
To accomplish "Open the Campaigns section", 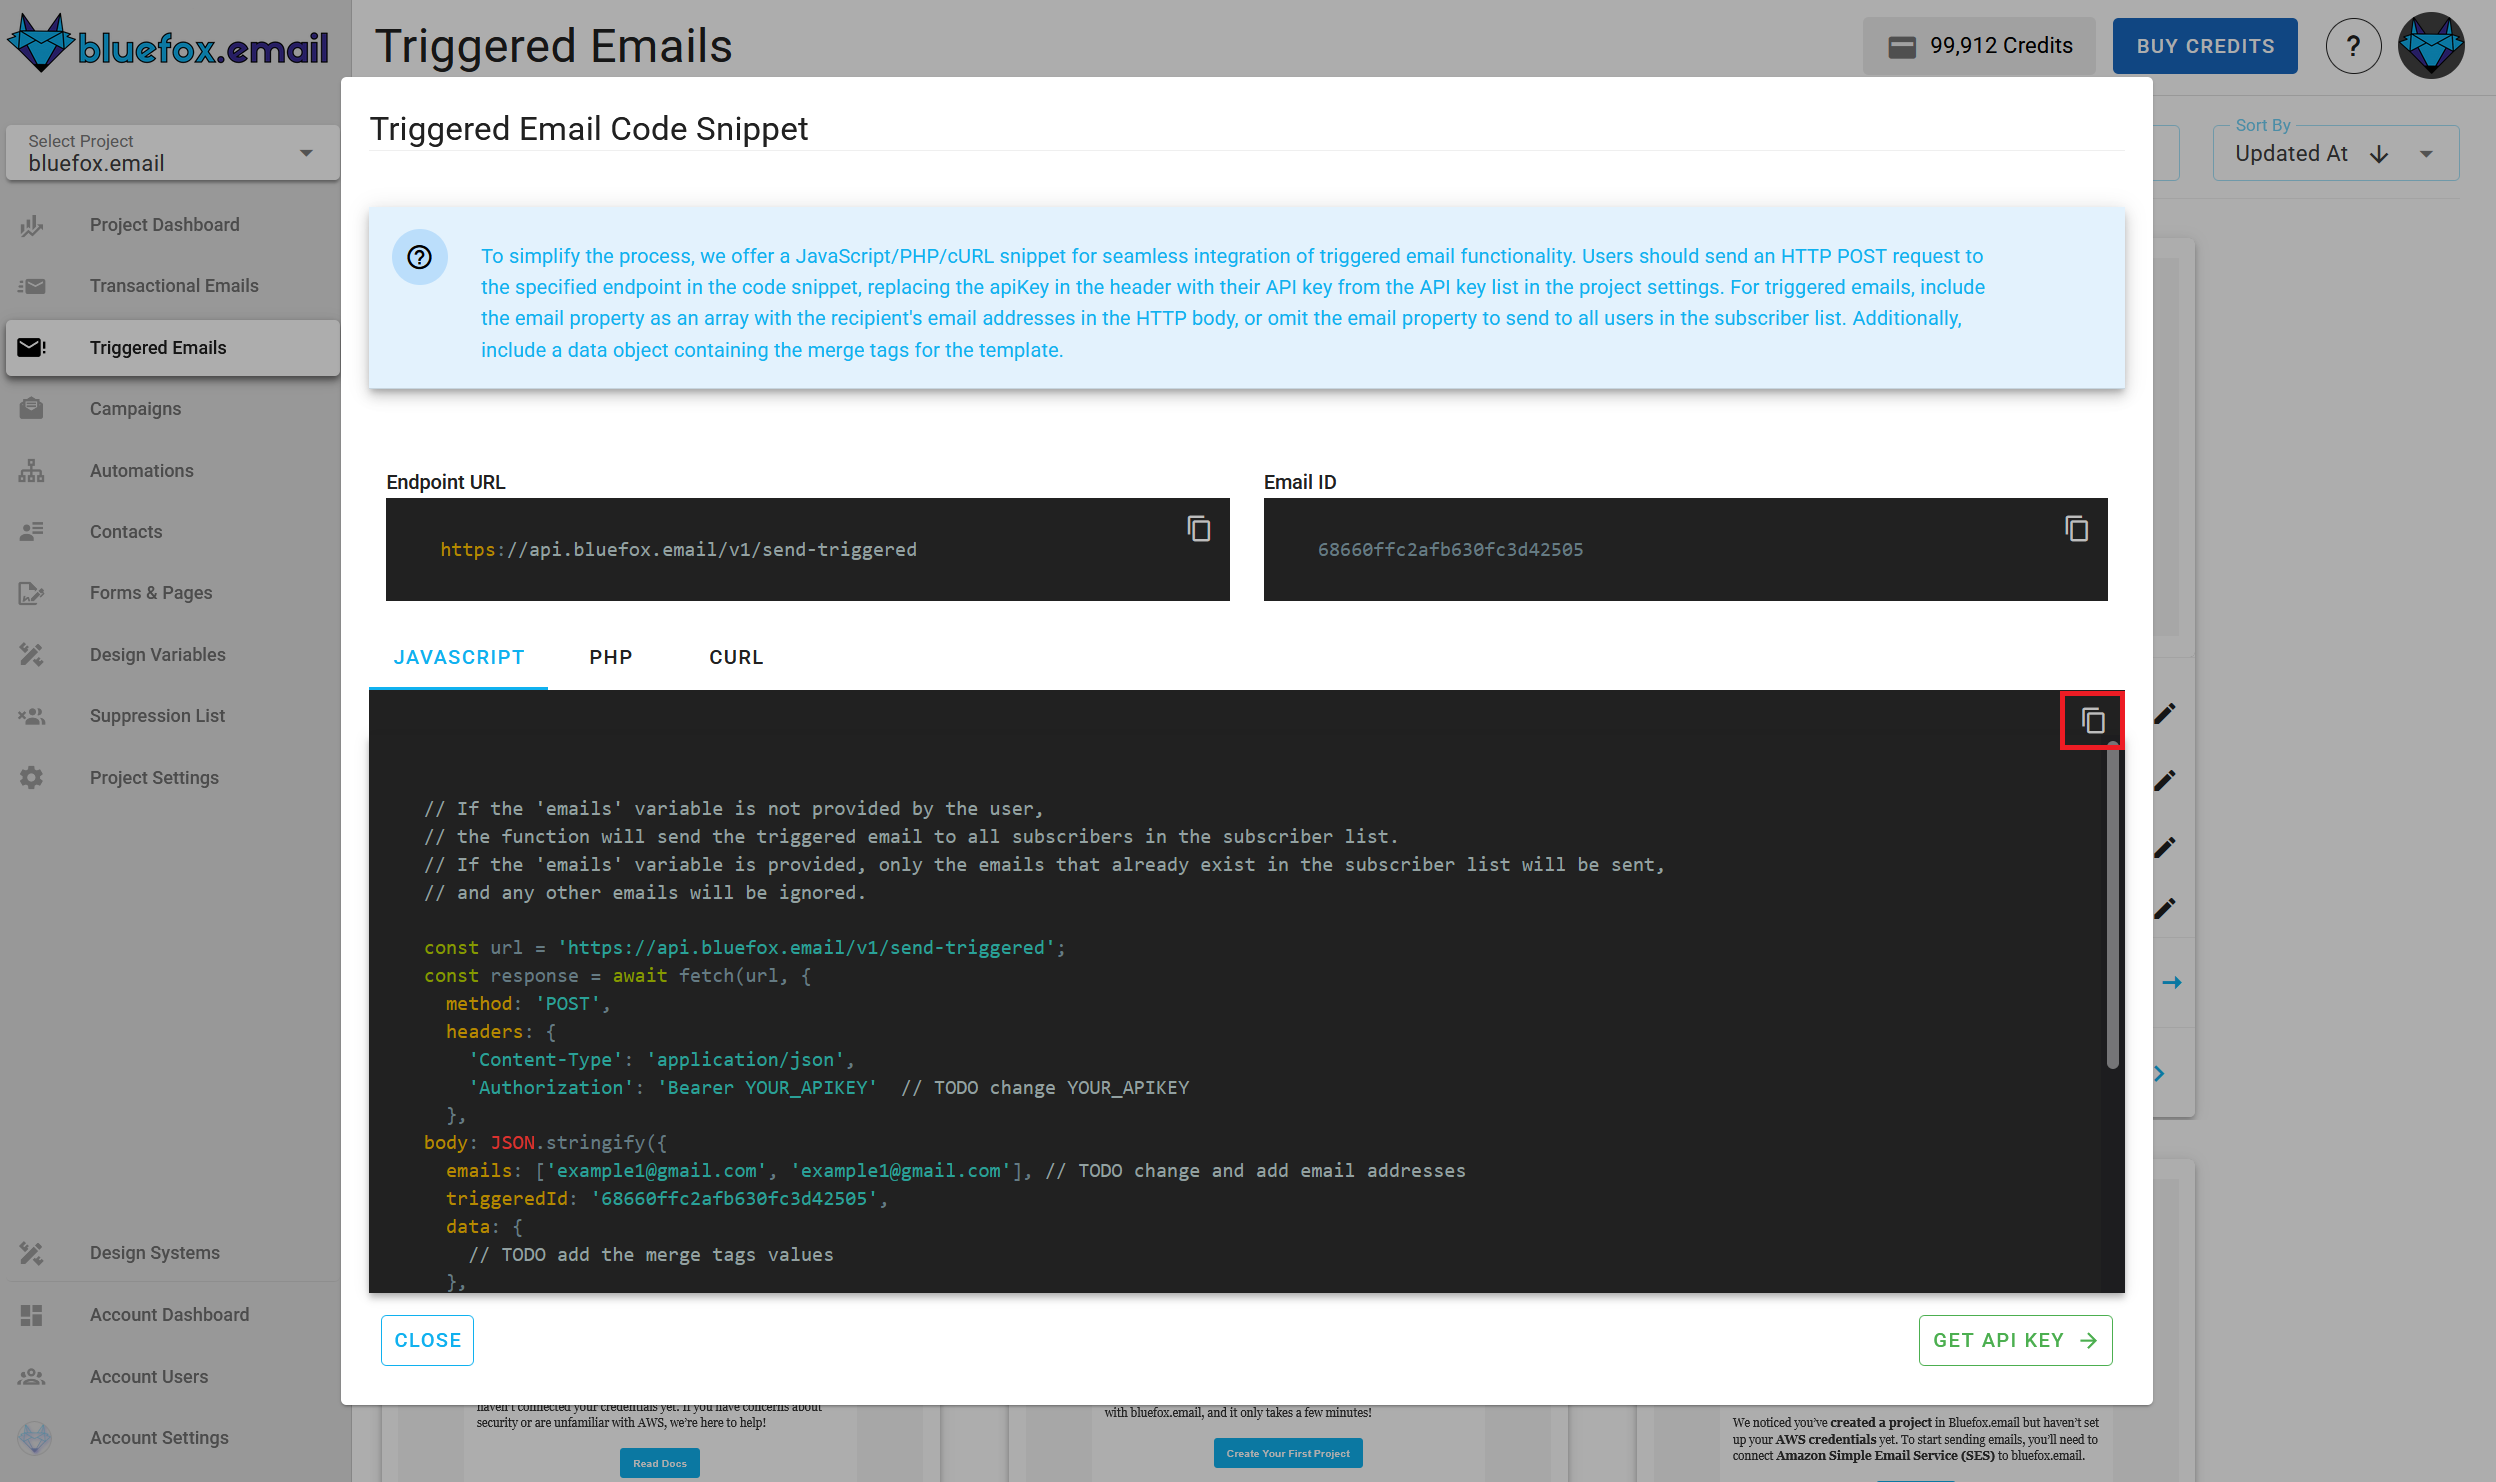I will [172, 408].
